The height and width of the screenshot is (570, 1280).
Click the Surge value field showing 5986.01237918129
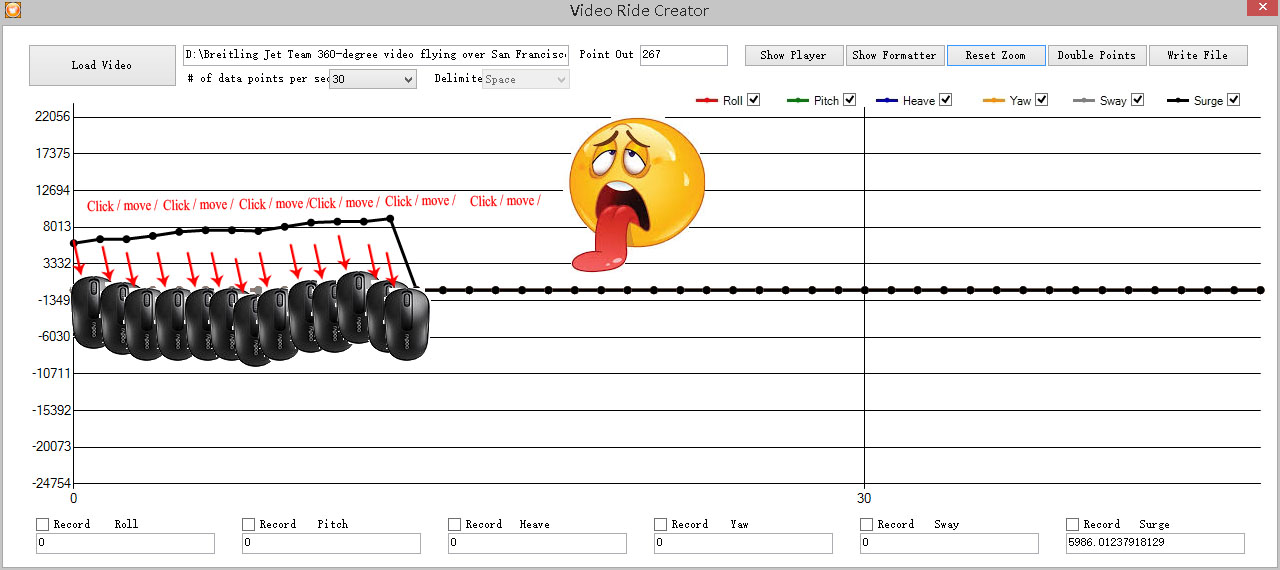pyautogui.click(x=1155, y=543)
